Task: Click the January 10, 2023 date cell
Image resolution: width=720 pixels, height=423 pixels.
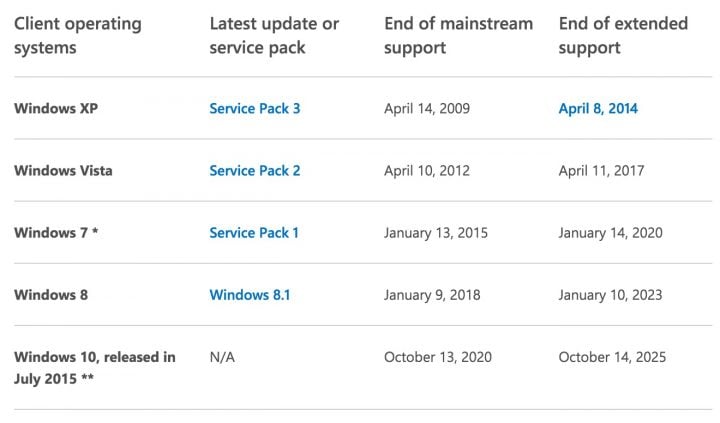Action: click(x=610, y=295)
